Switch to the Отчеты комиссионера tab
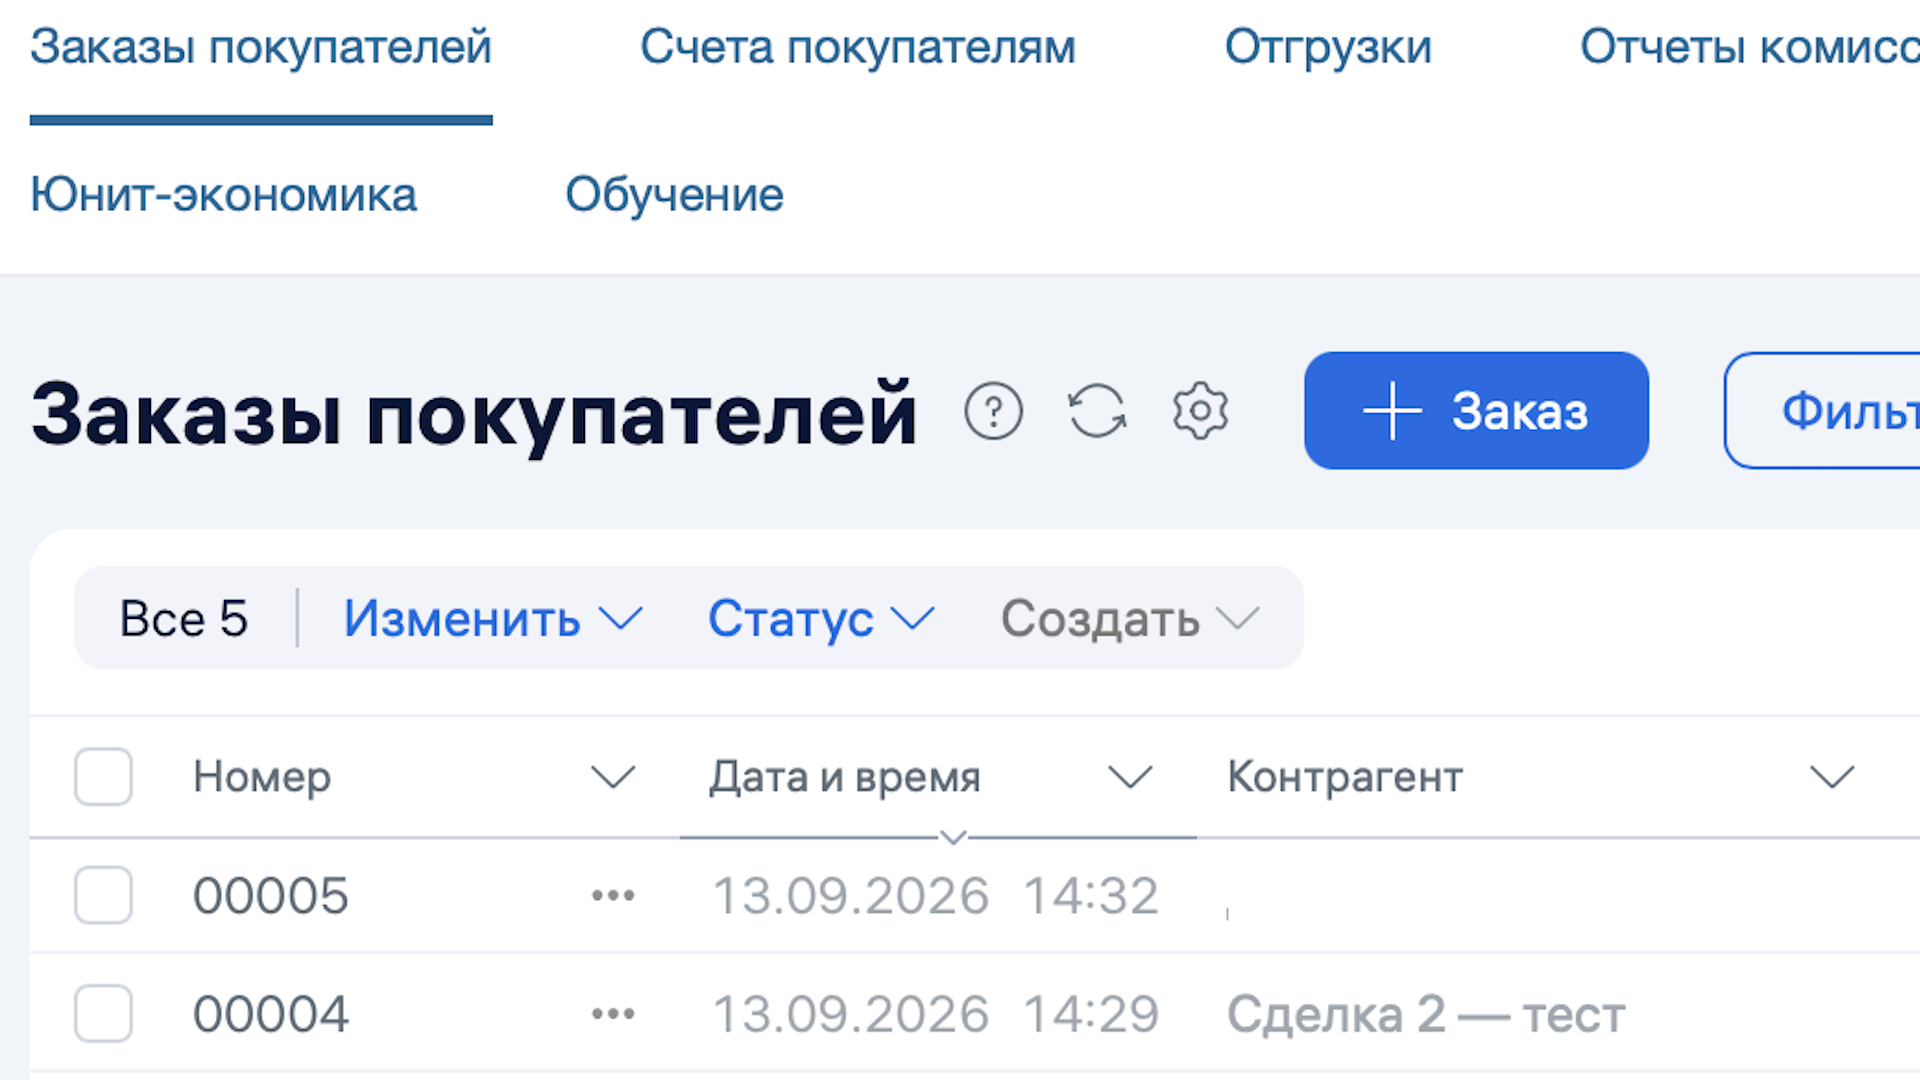Viewport: 1920px width, 1080px height. (x=1750, y=47)
